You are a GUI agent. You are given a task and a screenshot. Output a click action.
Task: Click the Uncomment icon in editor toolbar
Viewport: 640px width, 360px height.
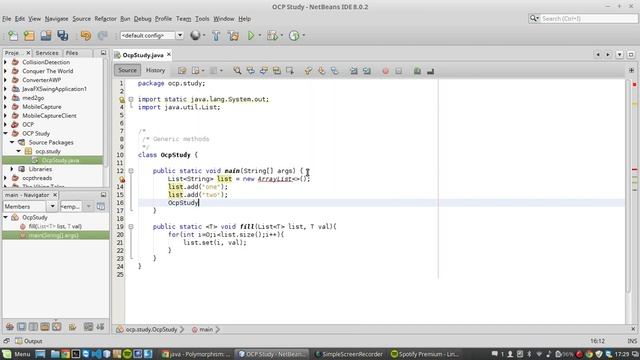pos(430,71)
